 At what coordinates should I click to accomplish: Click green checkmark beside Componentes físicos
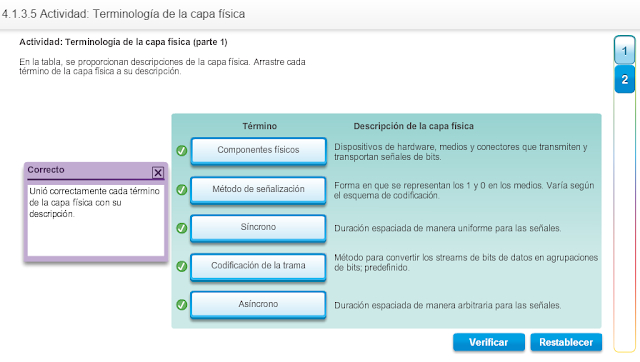(182, 151)
